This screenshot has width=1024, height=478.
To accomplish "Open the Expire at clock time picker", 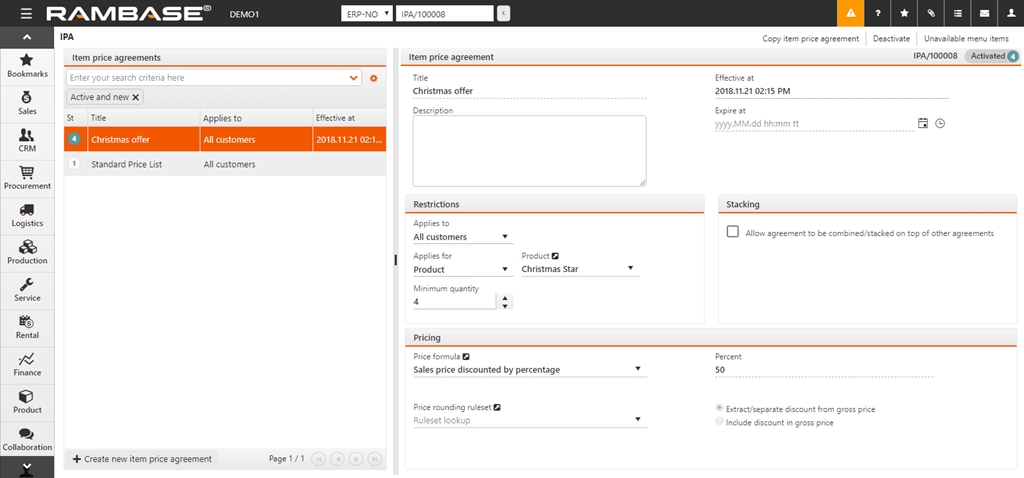I will tap(940, 123).
